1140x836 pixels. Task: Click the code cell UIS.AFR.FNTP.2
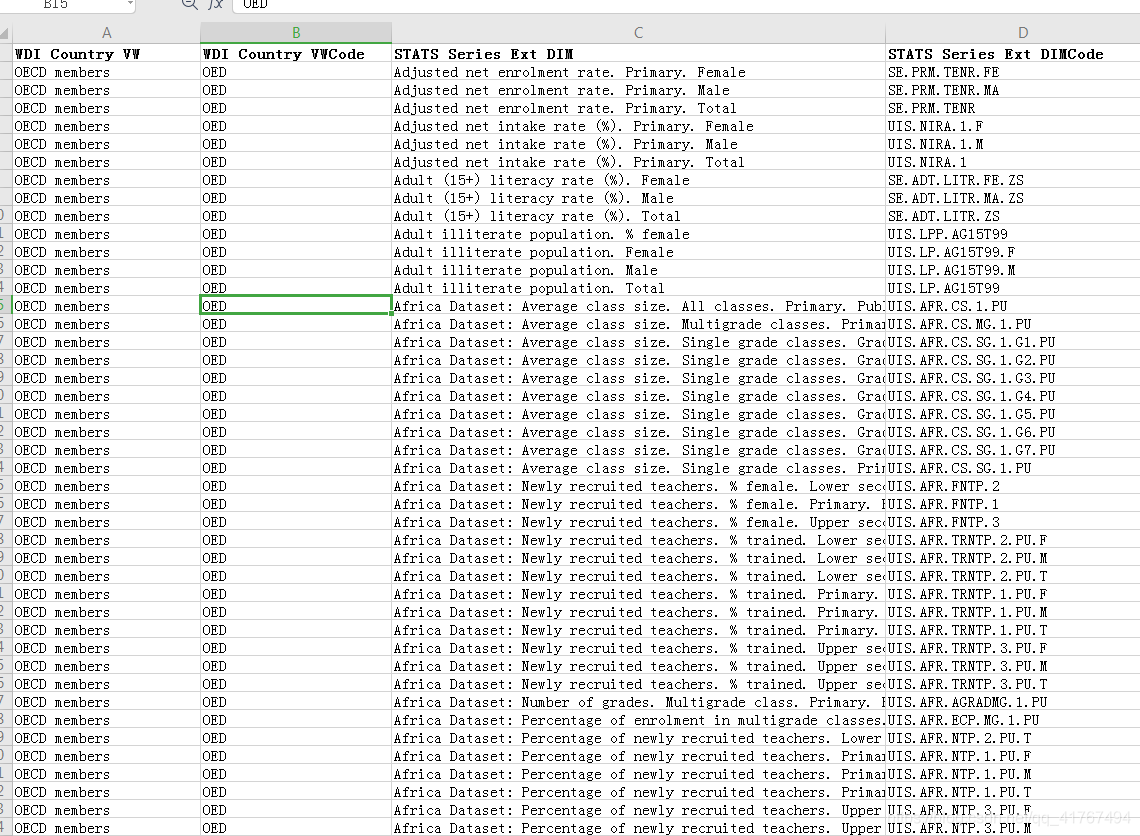[1013, 486]
